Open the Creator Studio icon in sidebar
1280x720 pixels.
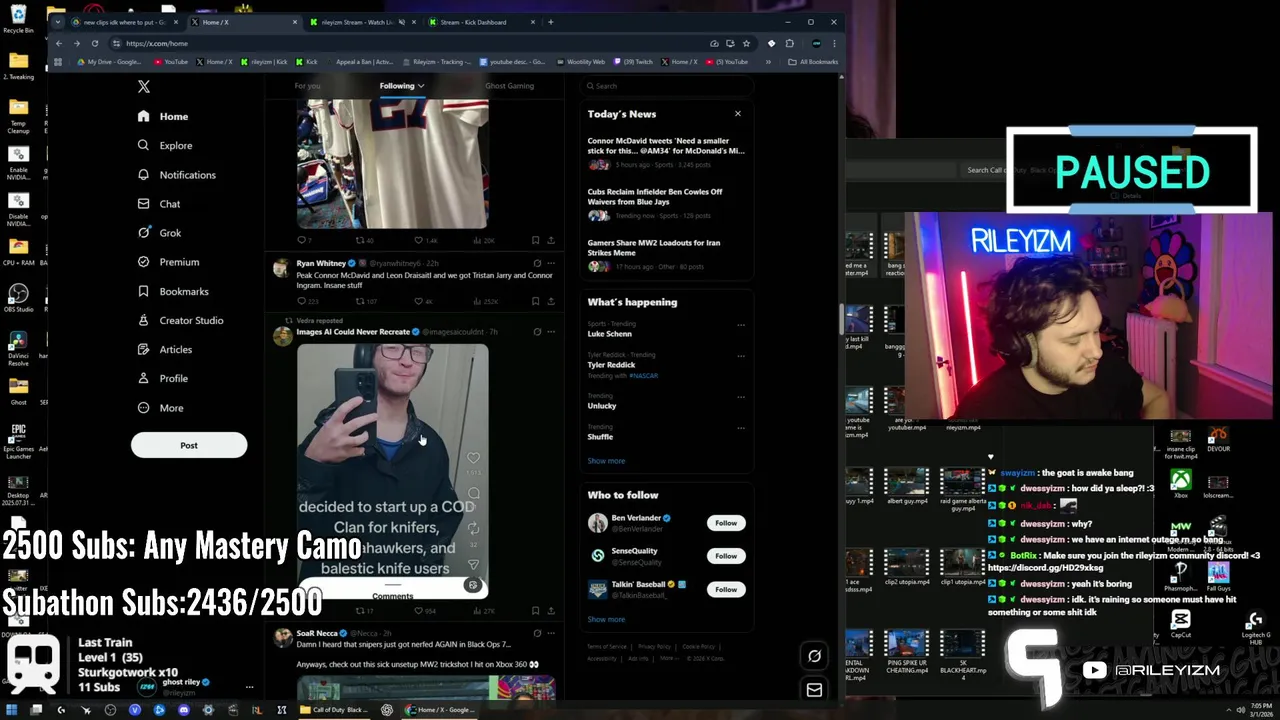[143, 320]
